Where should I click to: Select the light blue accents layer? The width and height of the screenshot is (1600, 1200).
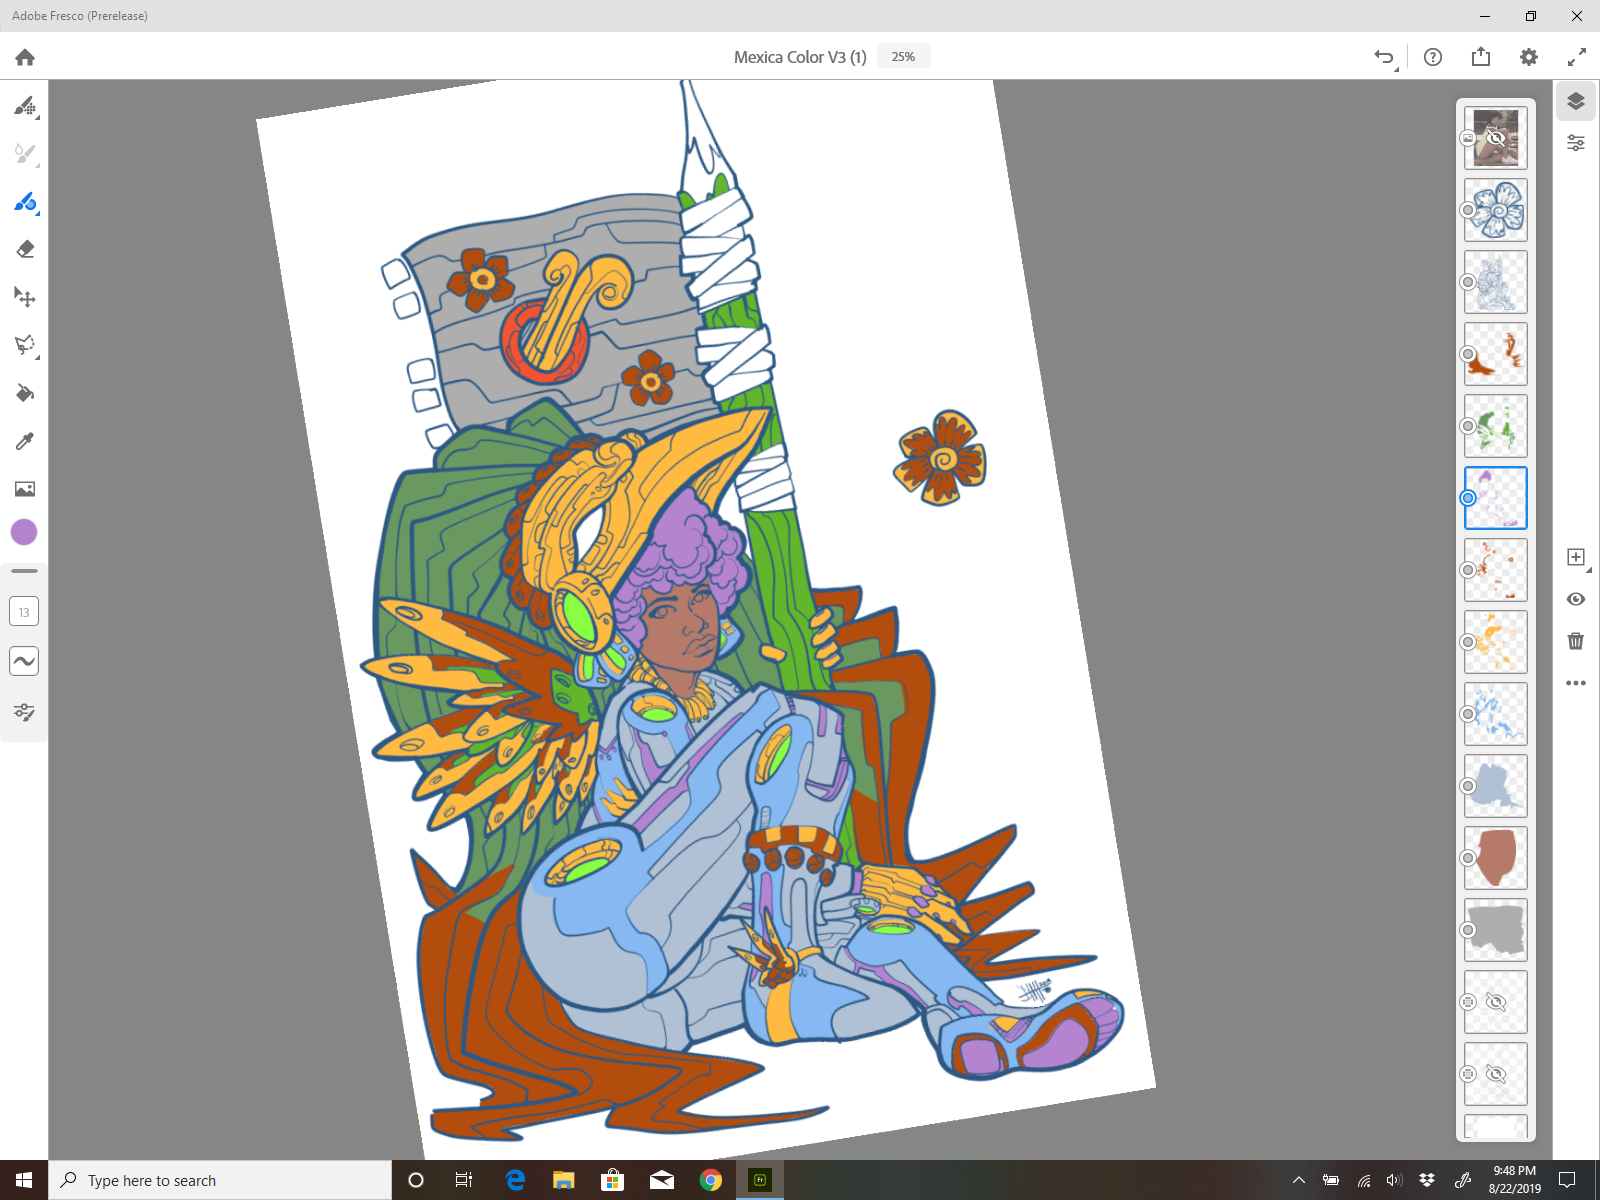pos(1496,714)
